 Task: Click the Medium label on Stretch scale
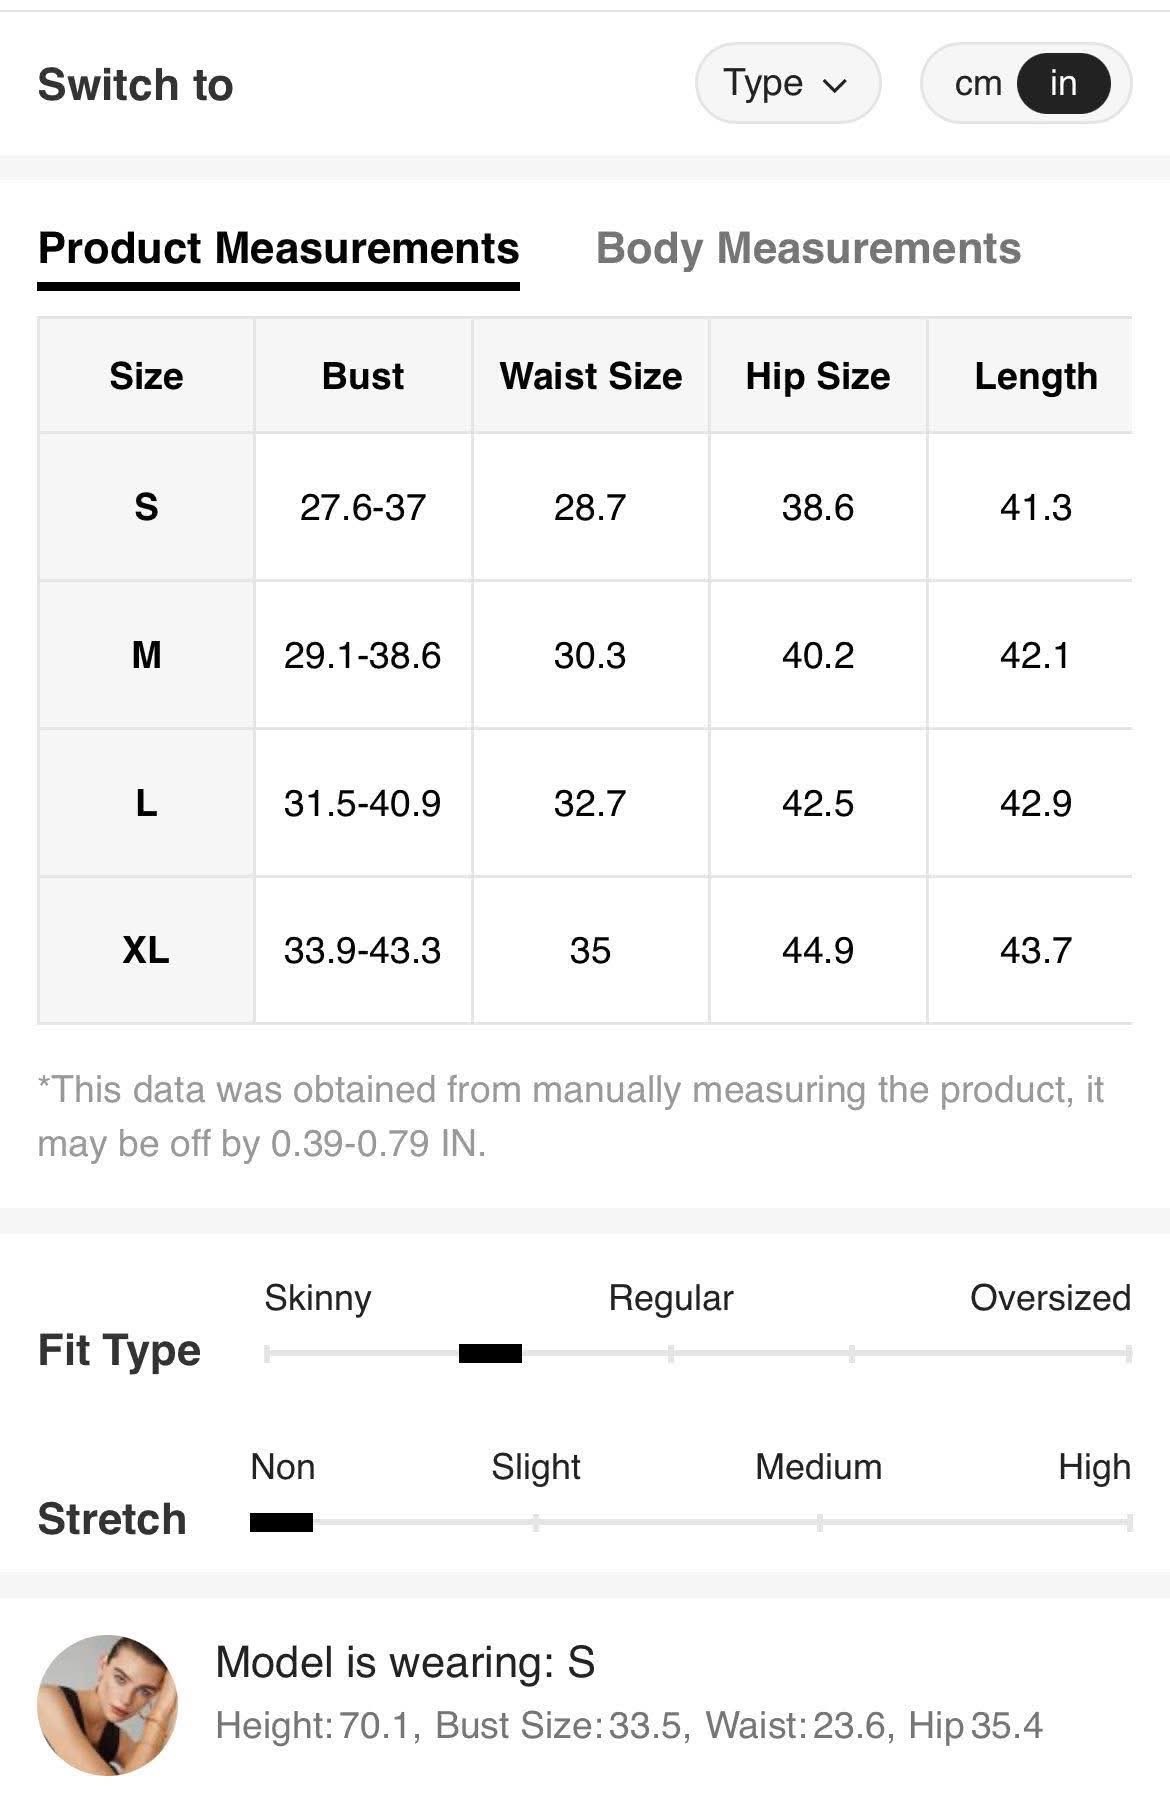coord(819,1467)
